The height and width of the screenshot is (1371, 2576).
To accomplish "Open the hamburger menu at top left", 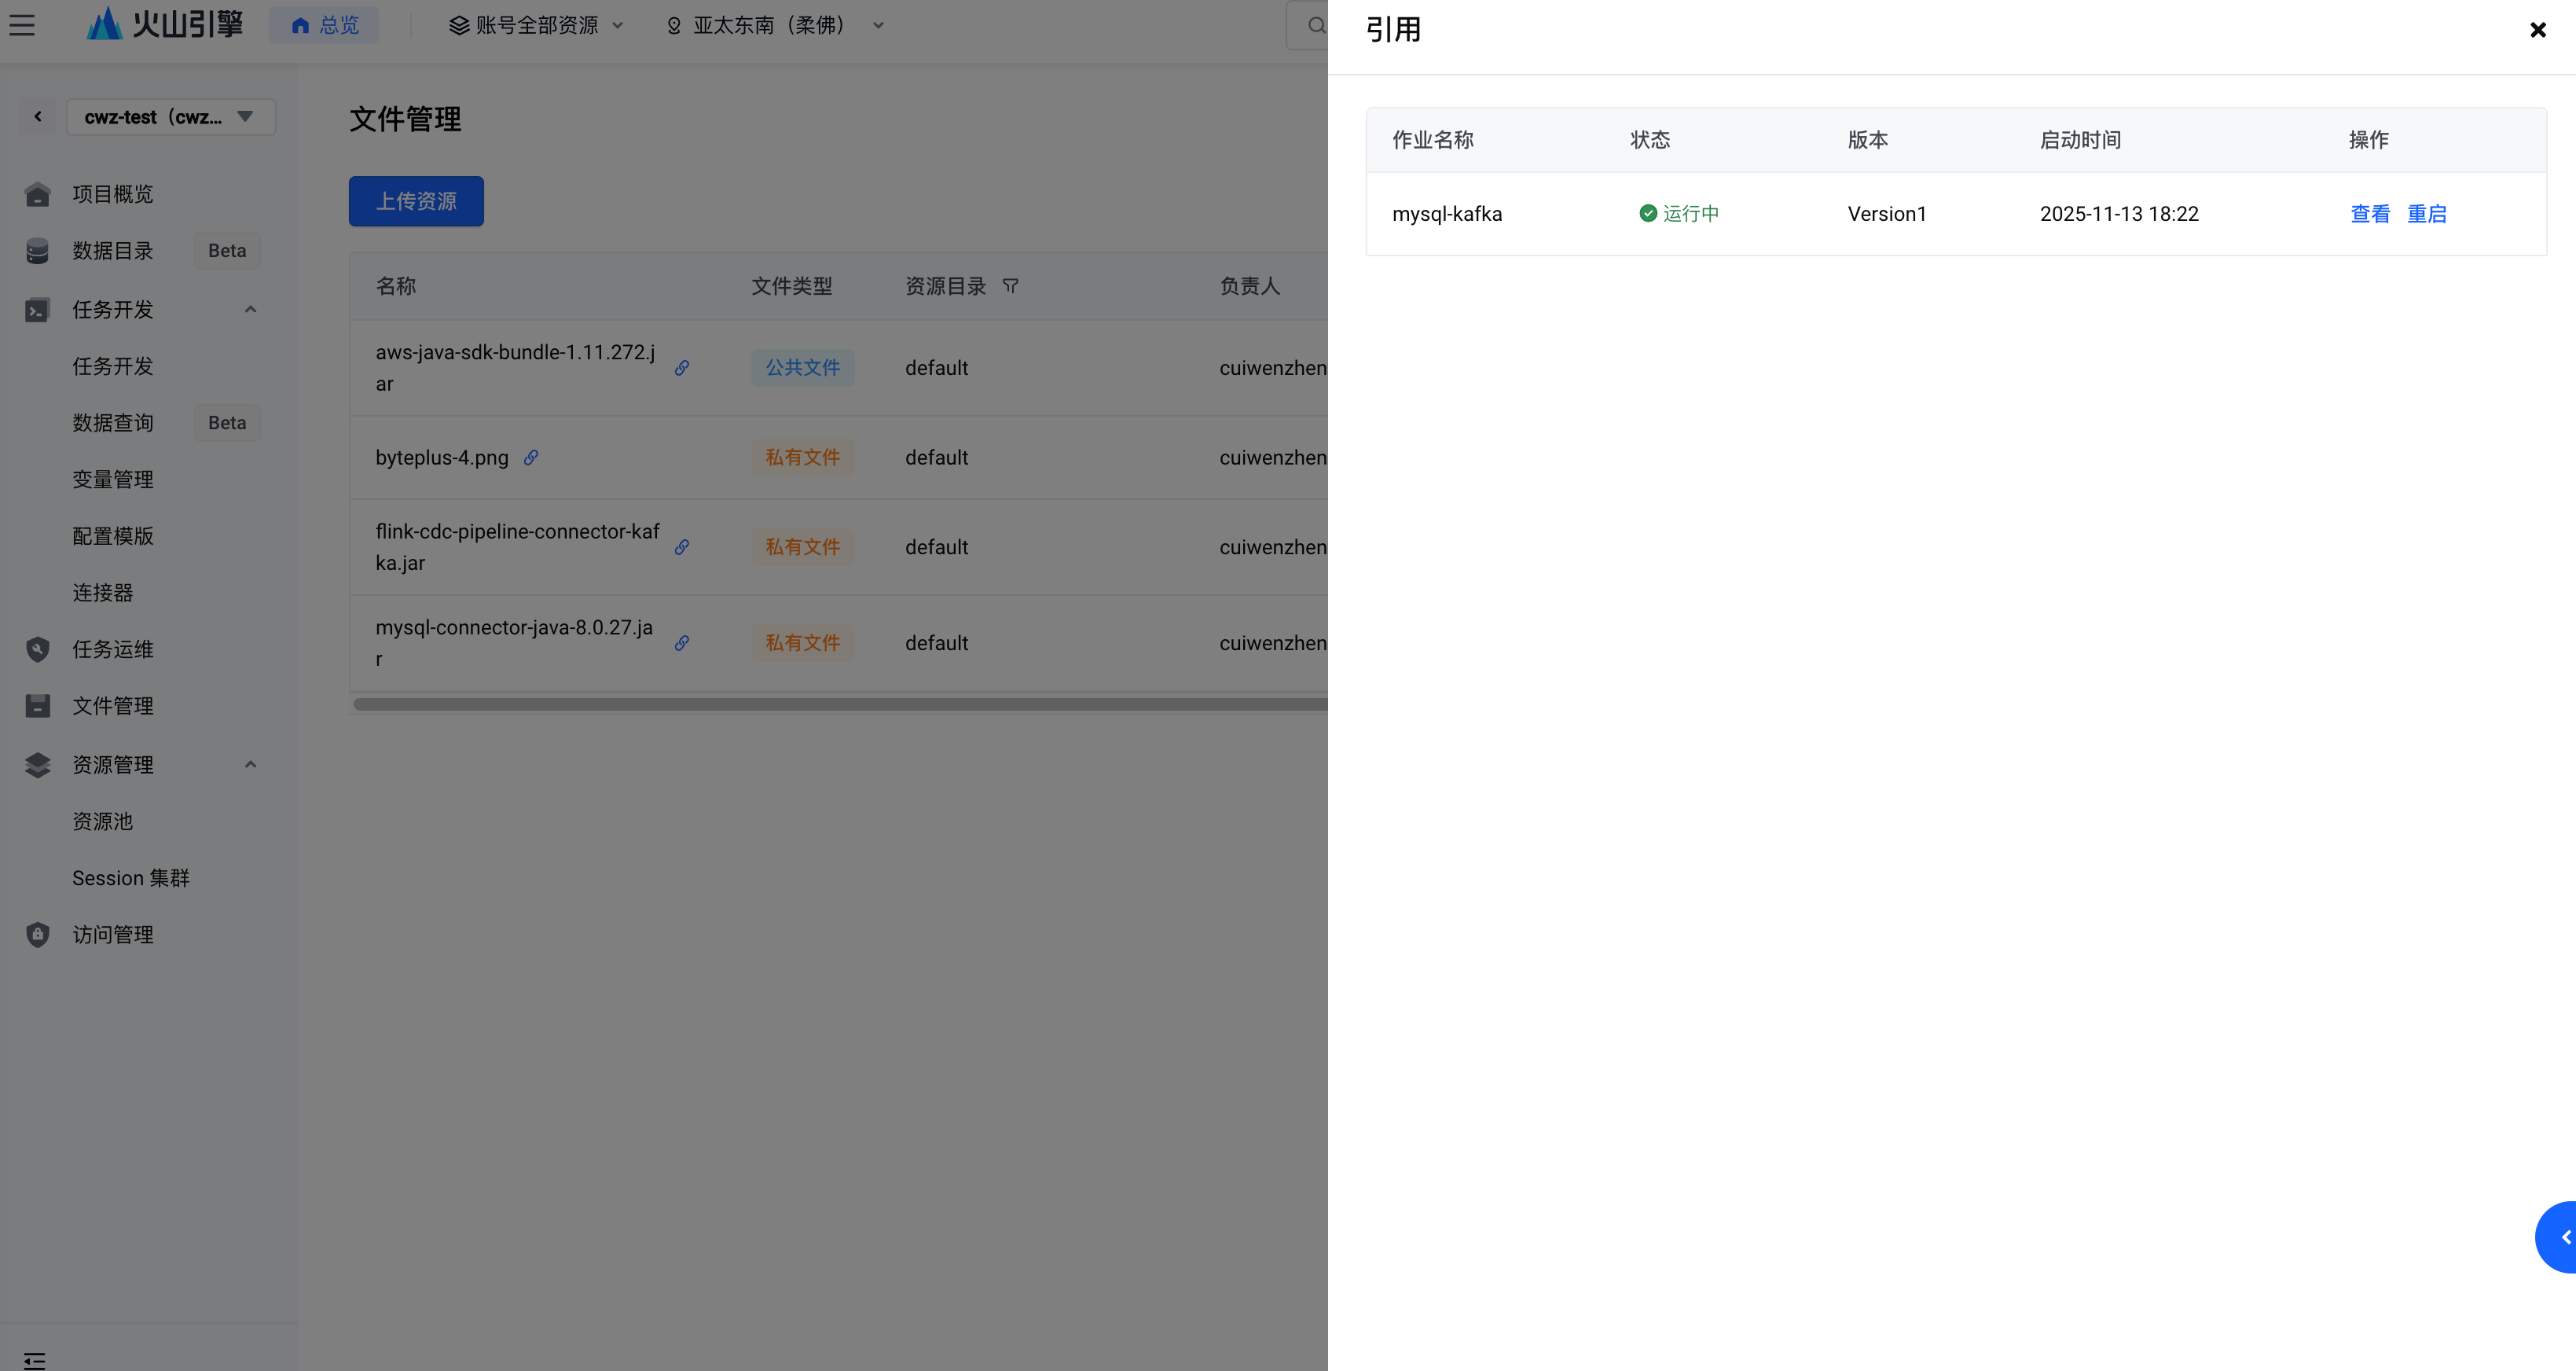I will tap(22, 25).
